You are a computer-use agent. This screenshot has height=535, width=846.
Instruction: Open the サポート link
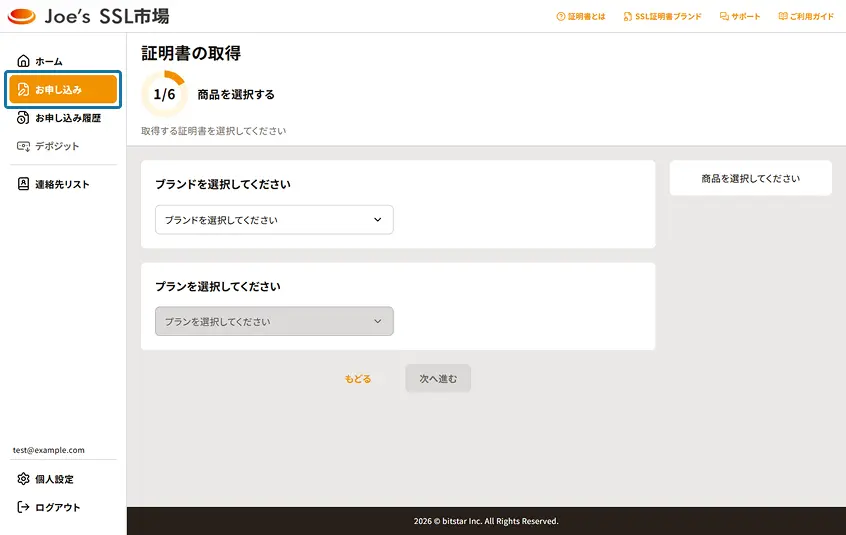pyautogui.click(x=740, y=17)
